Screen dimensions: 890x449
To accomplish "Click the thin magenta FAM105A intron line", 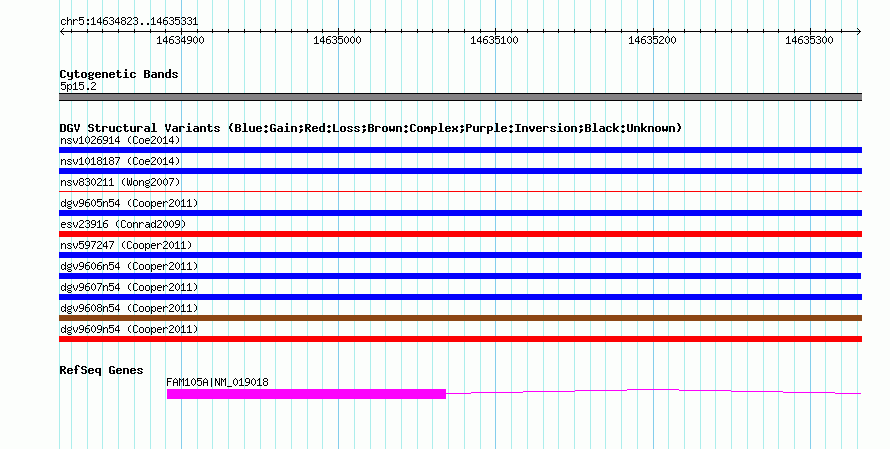I will [x=654, y=391].
